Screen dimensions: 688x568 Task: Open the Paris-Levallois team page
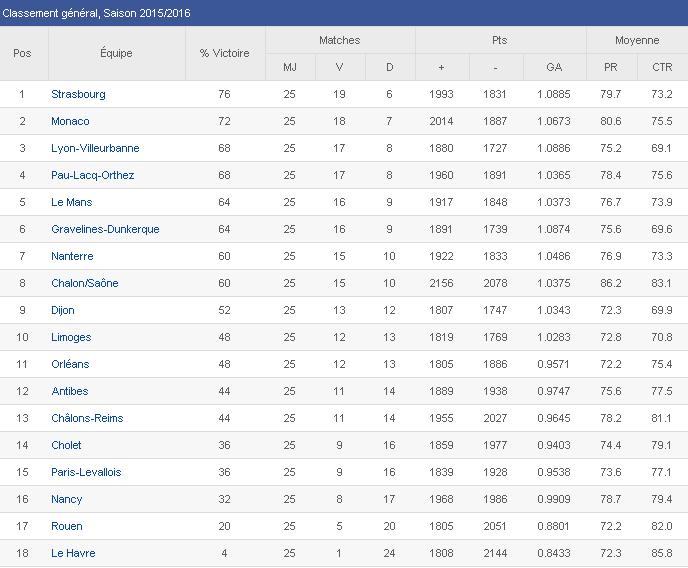[86, 472]
